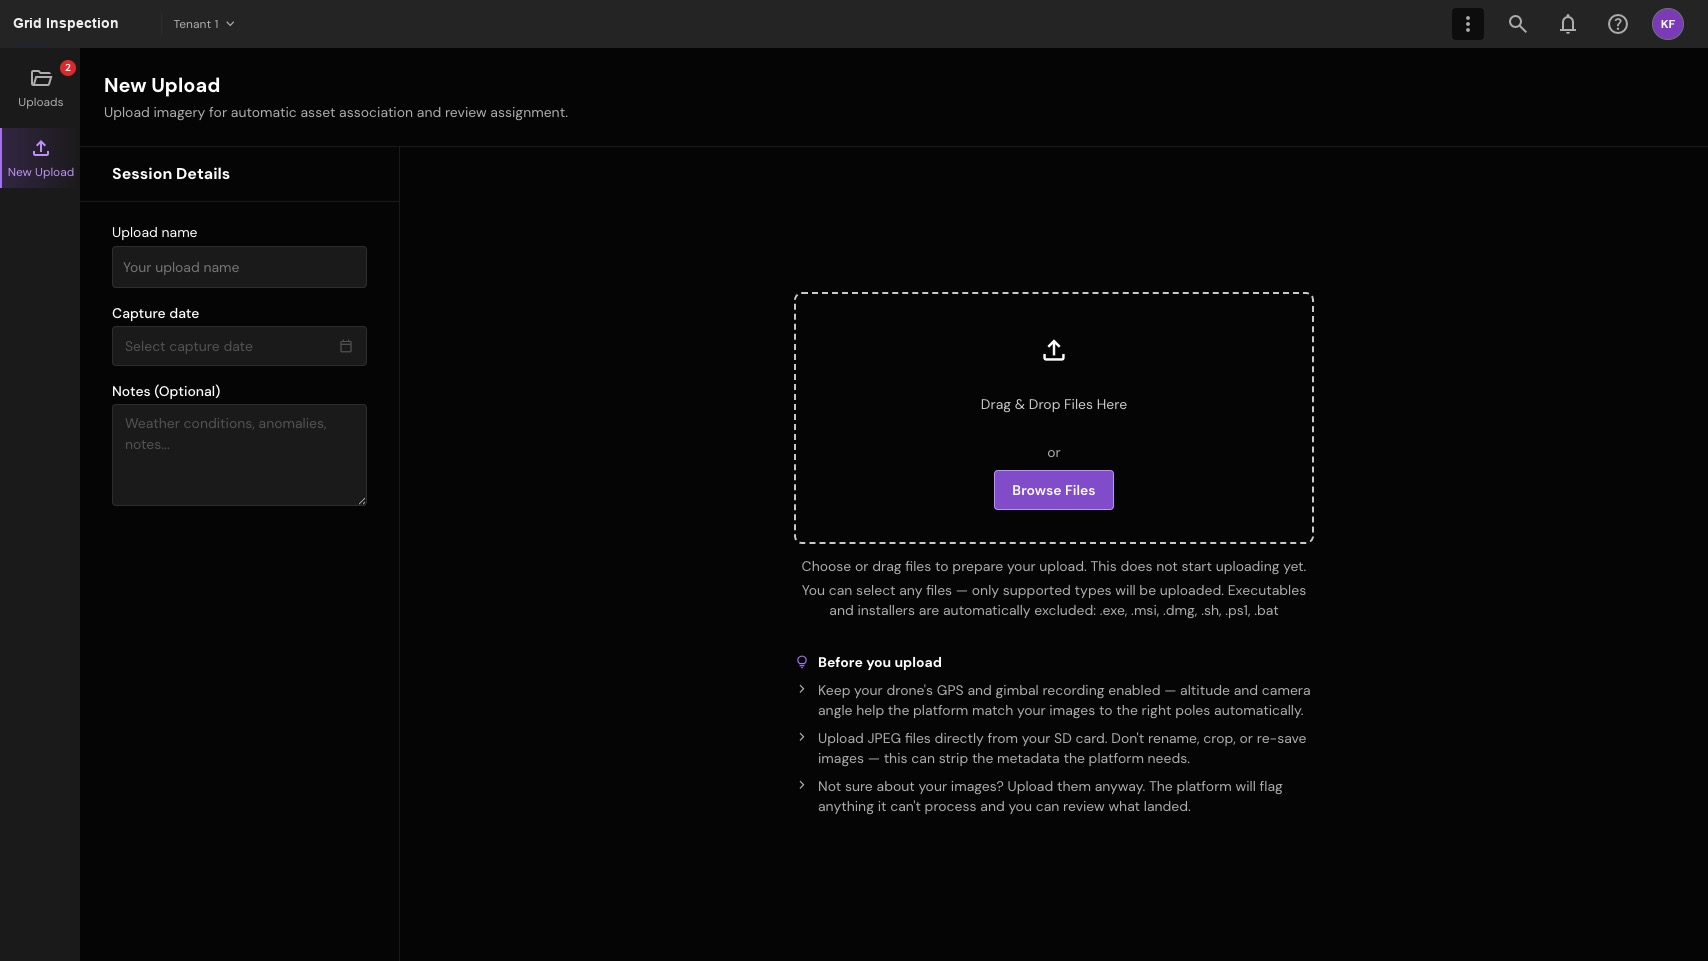Image resolution: width=1708 pixels, height=961 pixels.
Task: Expand the Not sure about your images tip
Action: 801,785
